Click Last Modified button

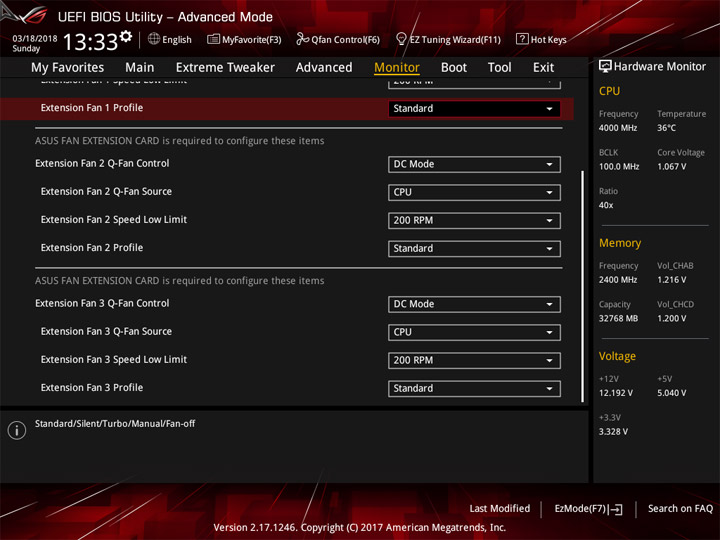click(500, 508)
